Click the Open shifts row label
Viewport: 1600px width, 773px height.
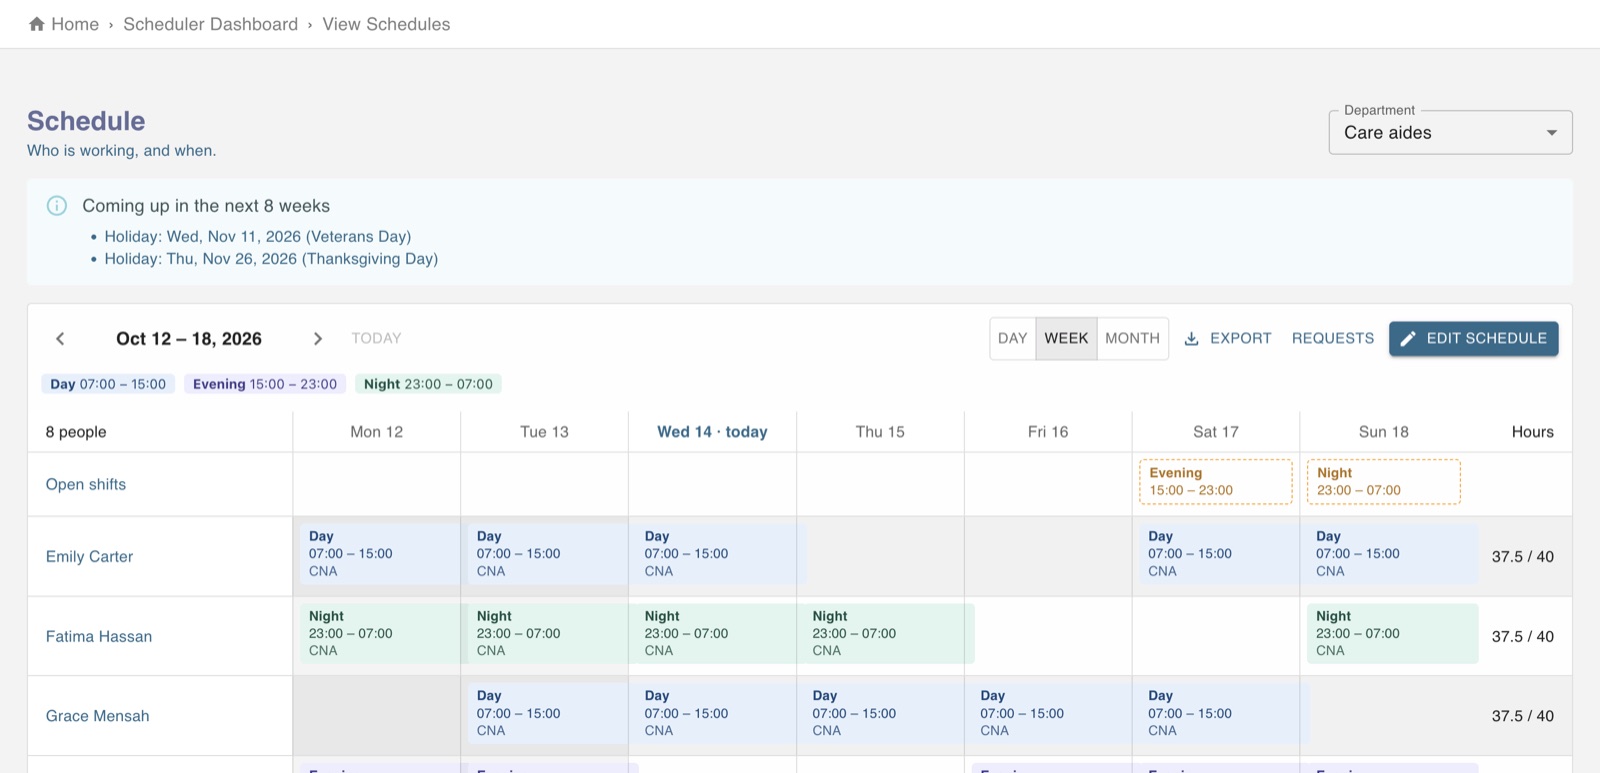tap(86, 484)
